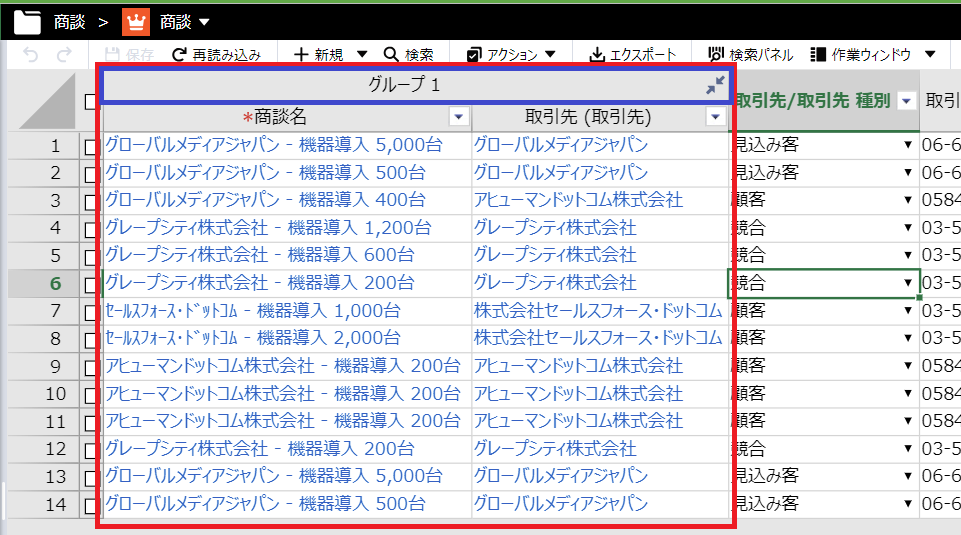Check the checkbox for row 1
This screenshot has height=535, width=961.
click(90, 147)
